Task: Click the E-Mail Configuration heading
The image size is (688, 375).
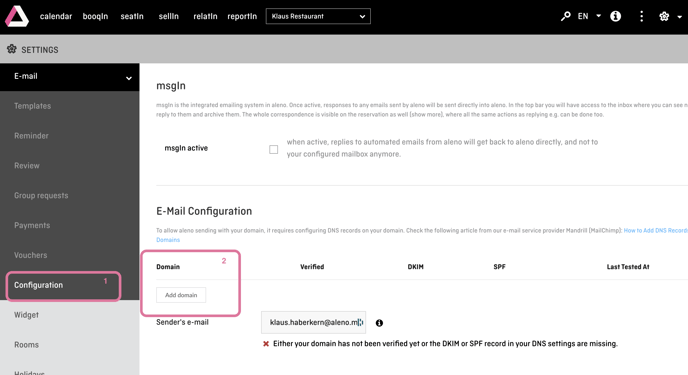Action: point(204,211)
